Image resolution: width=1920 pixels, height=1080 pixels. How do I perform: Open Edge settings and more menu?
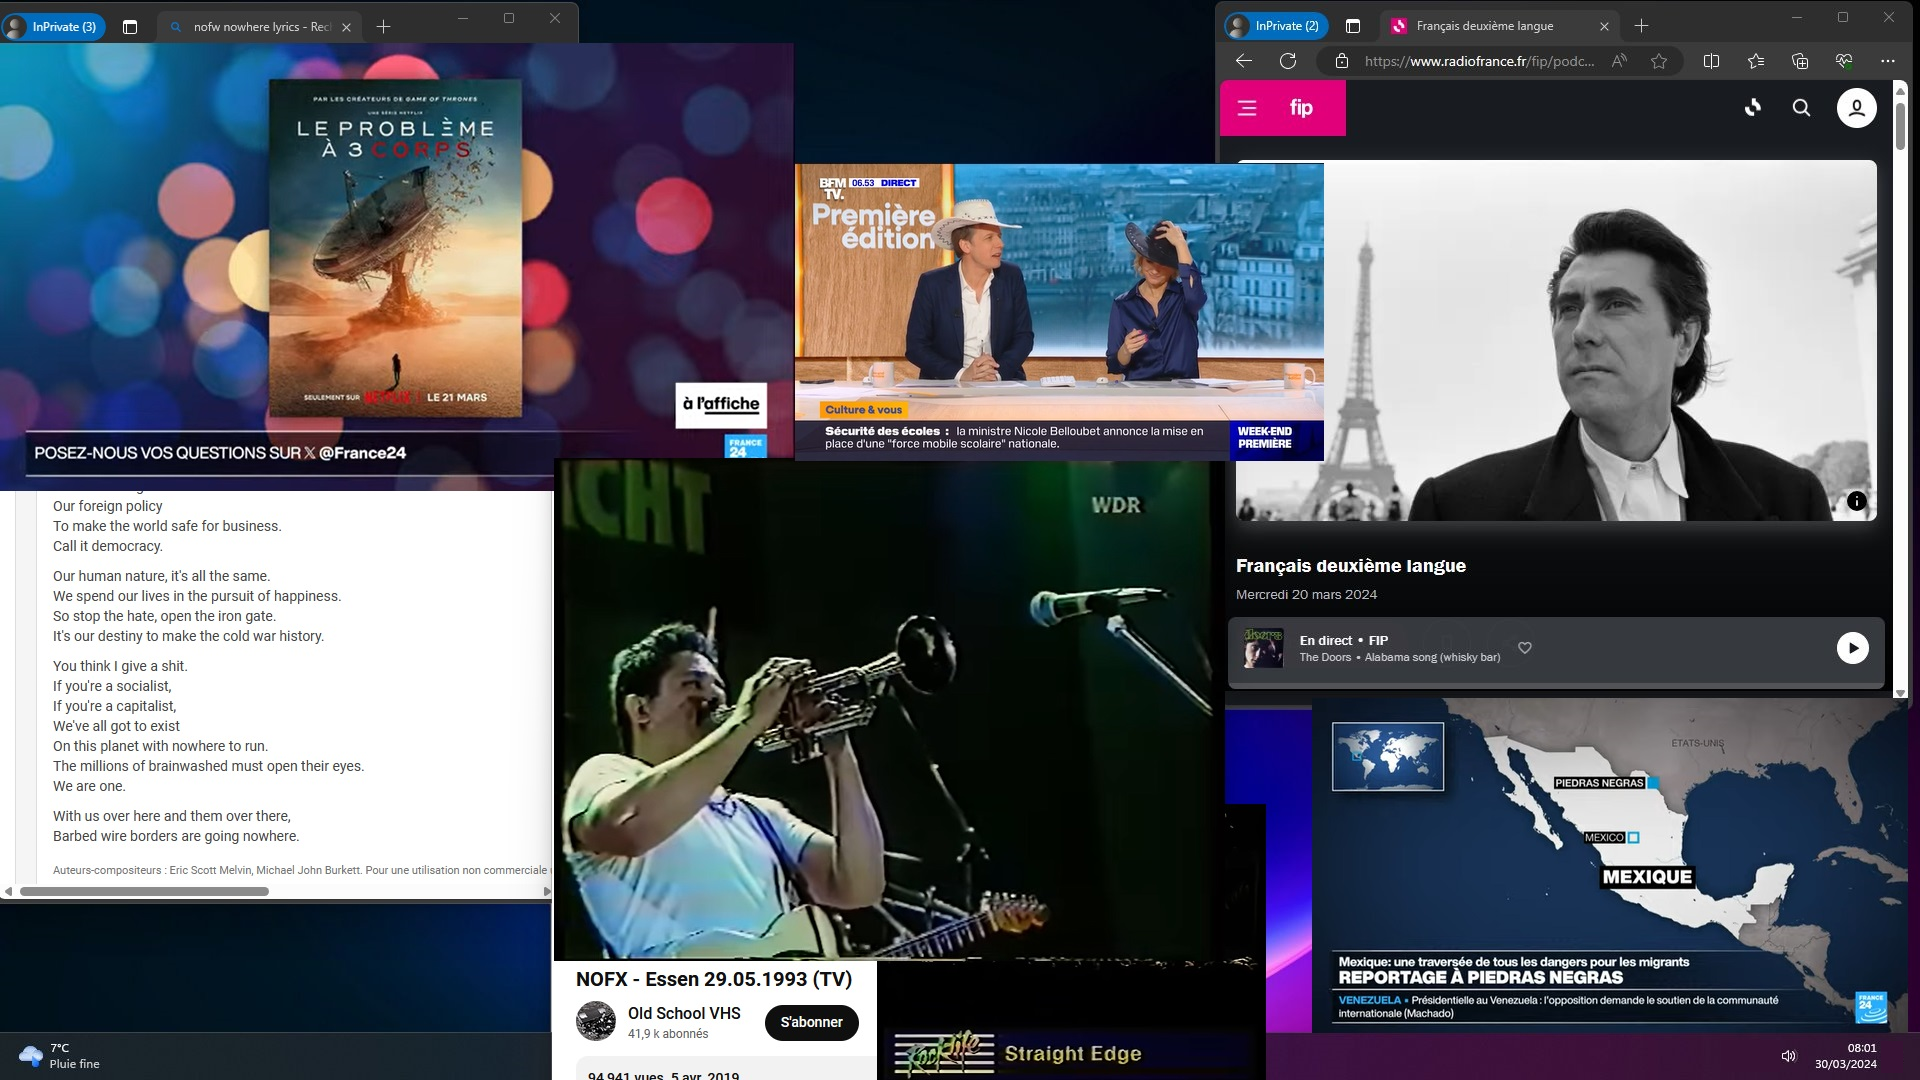pos(1888,61)
